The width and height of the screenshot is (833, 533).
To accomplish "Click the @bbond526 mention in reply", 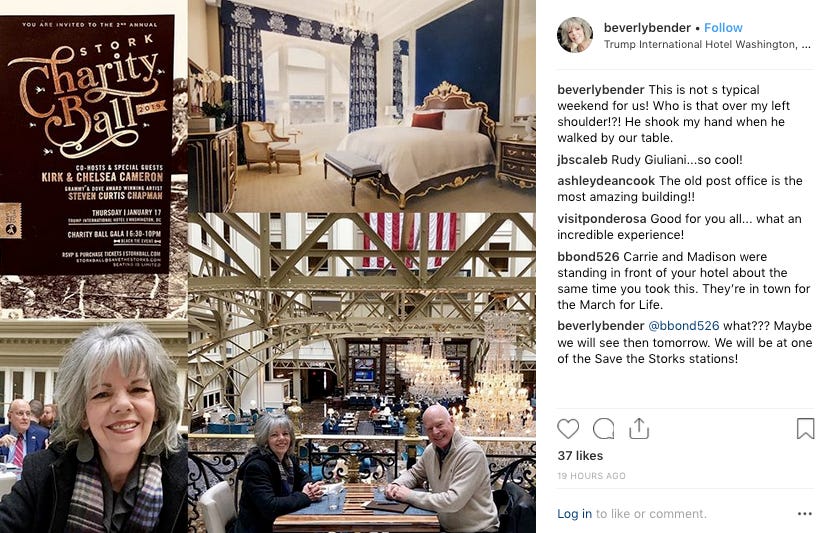I will point(684,326).
